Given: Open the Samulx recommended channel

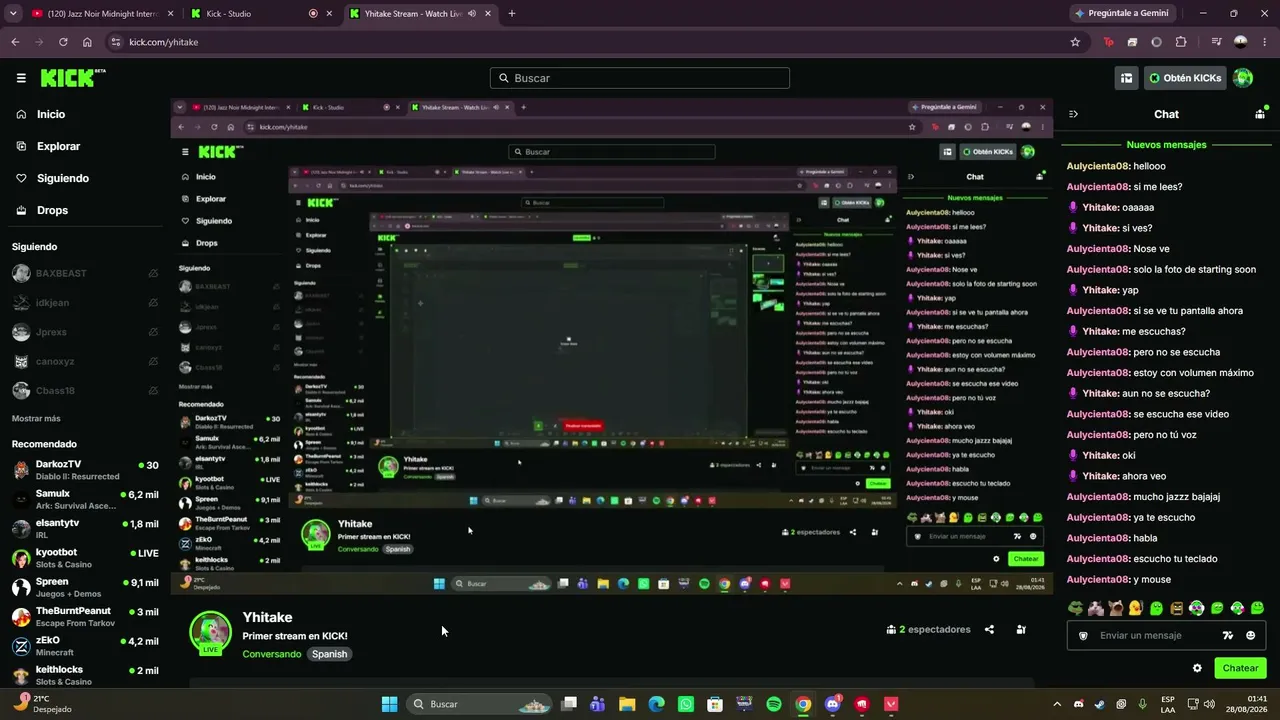Looking at the screenshot, I should [x=85, y=499].
